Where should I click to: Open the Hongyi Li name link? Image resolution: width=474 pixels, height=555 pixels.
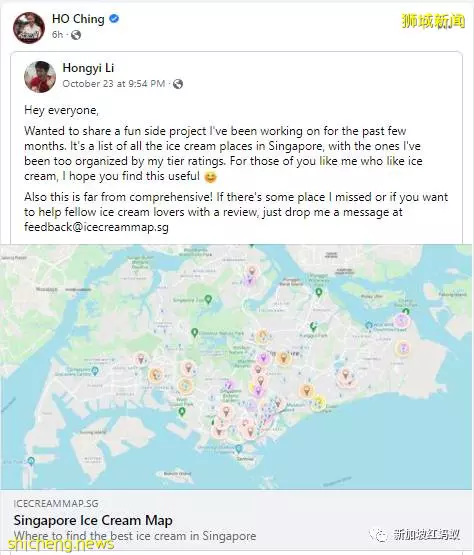pos(88,68)
